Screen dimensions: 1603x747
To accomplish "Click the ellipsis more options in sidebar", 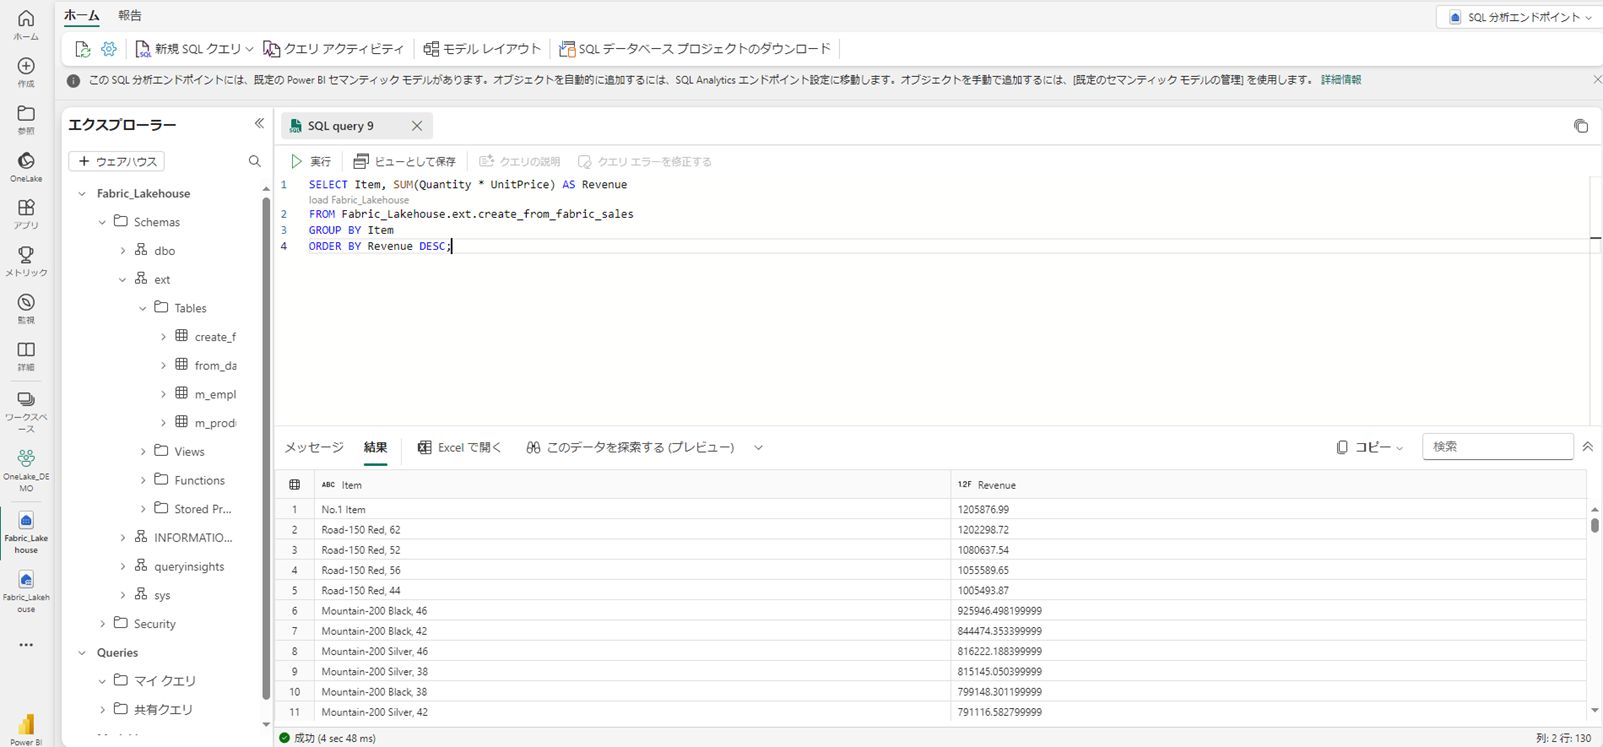I will tap(26, 645).
